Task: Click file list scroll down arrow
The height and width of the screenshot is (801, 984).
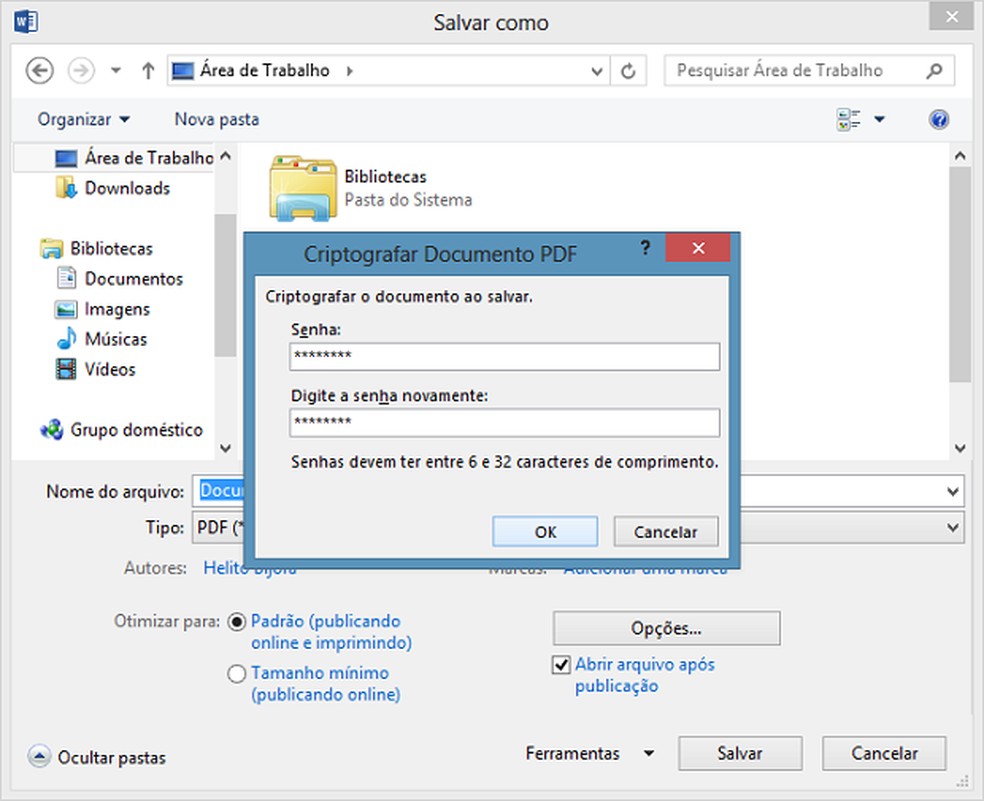Action: 959,448
